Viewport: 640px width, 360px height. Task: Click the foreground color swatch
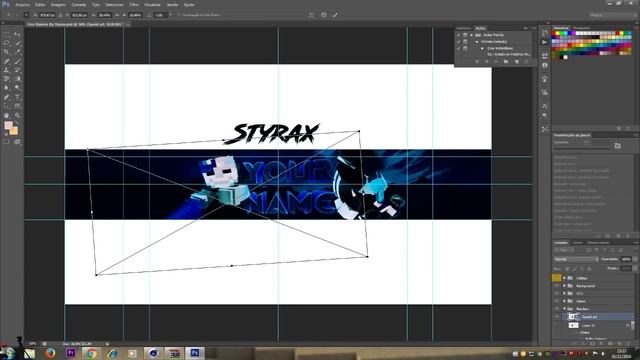pyautogui.click(x=8, y=126)
